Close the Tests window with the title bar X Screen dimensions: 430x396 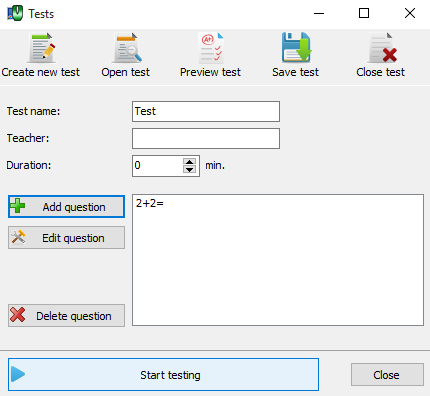(x=410, y=13)
